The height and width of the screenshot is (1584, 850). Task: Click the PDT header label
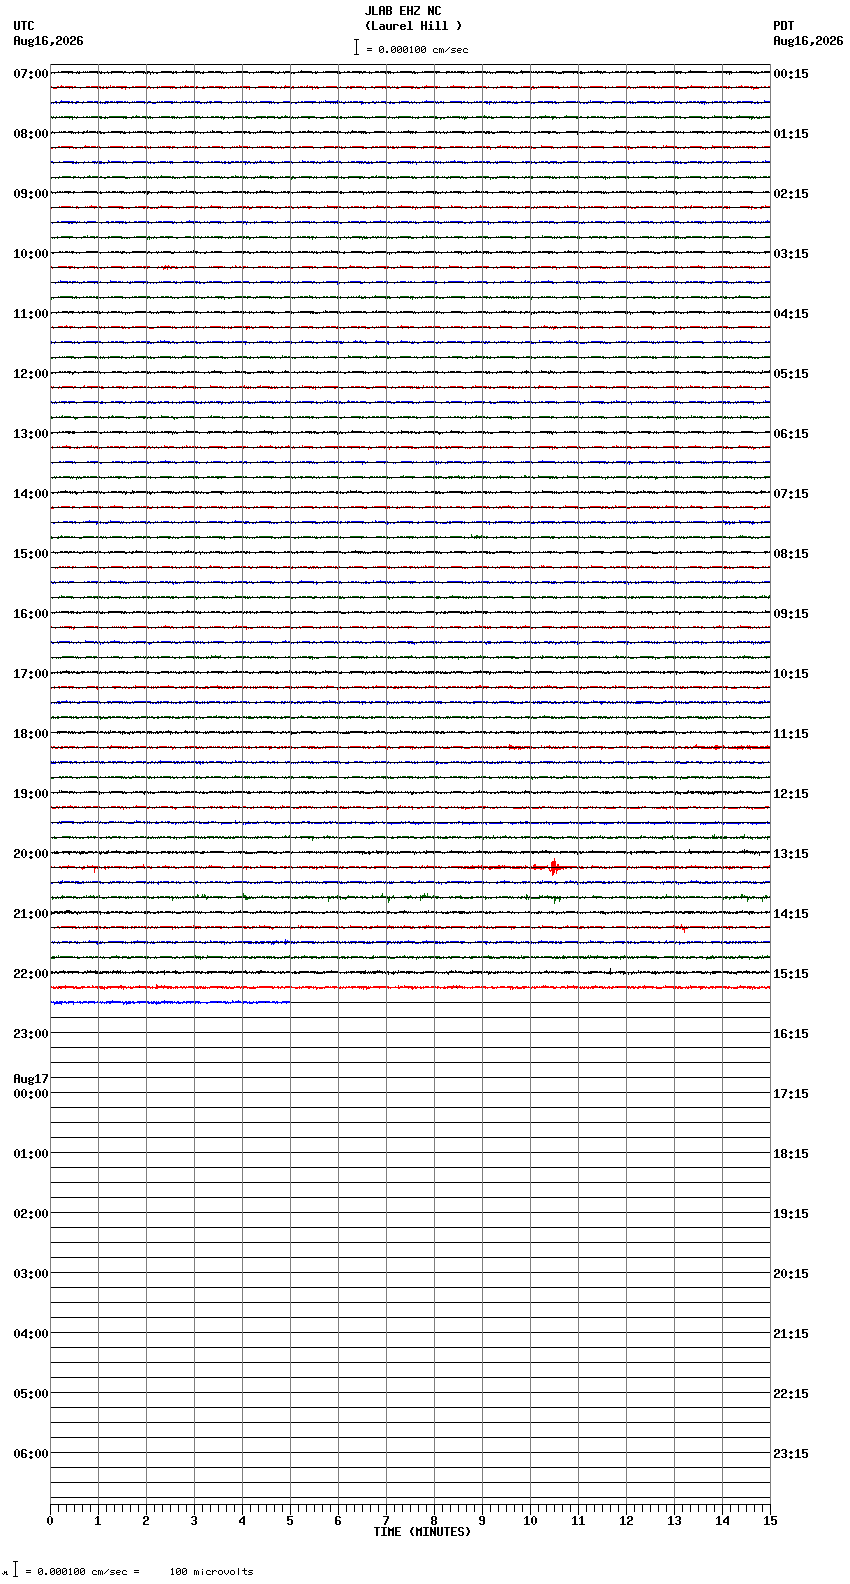click(x=783, y=26)
